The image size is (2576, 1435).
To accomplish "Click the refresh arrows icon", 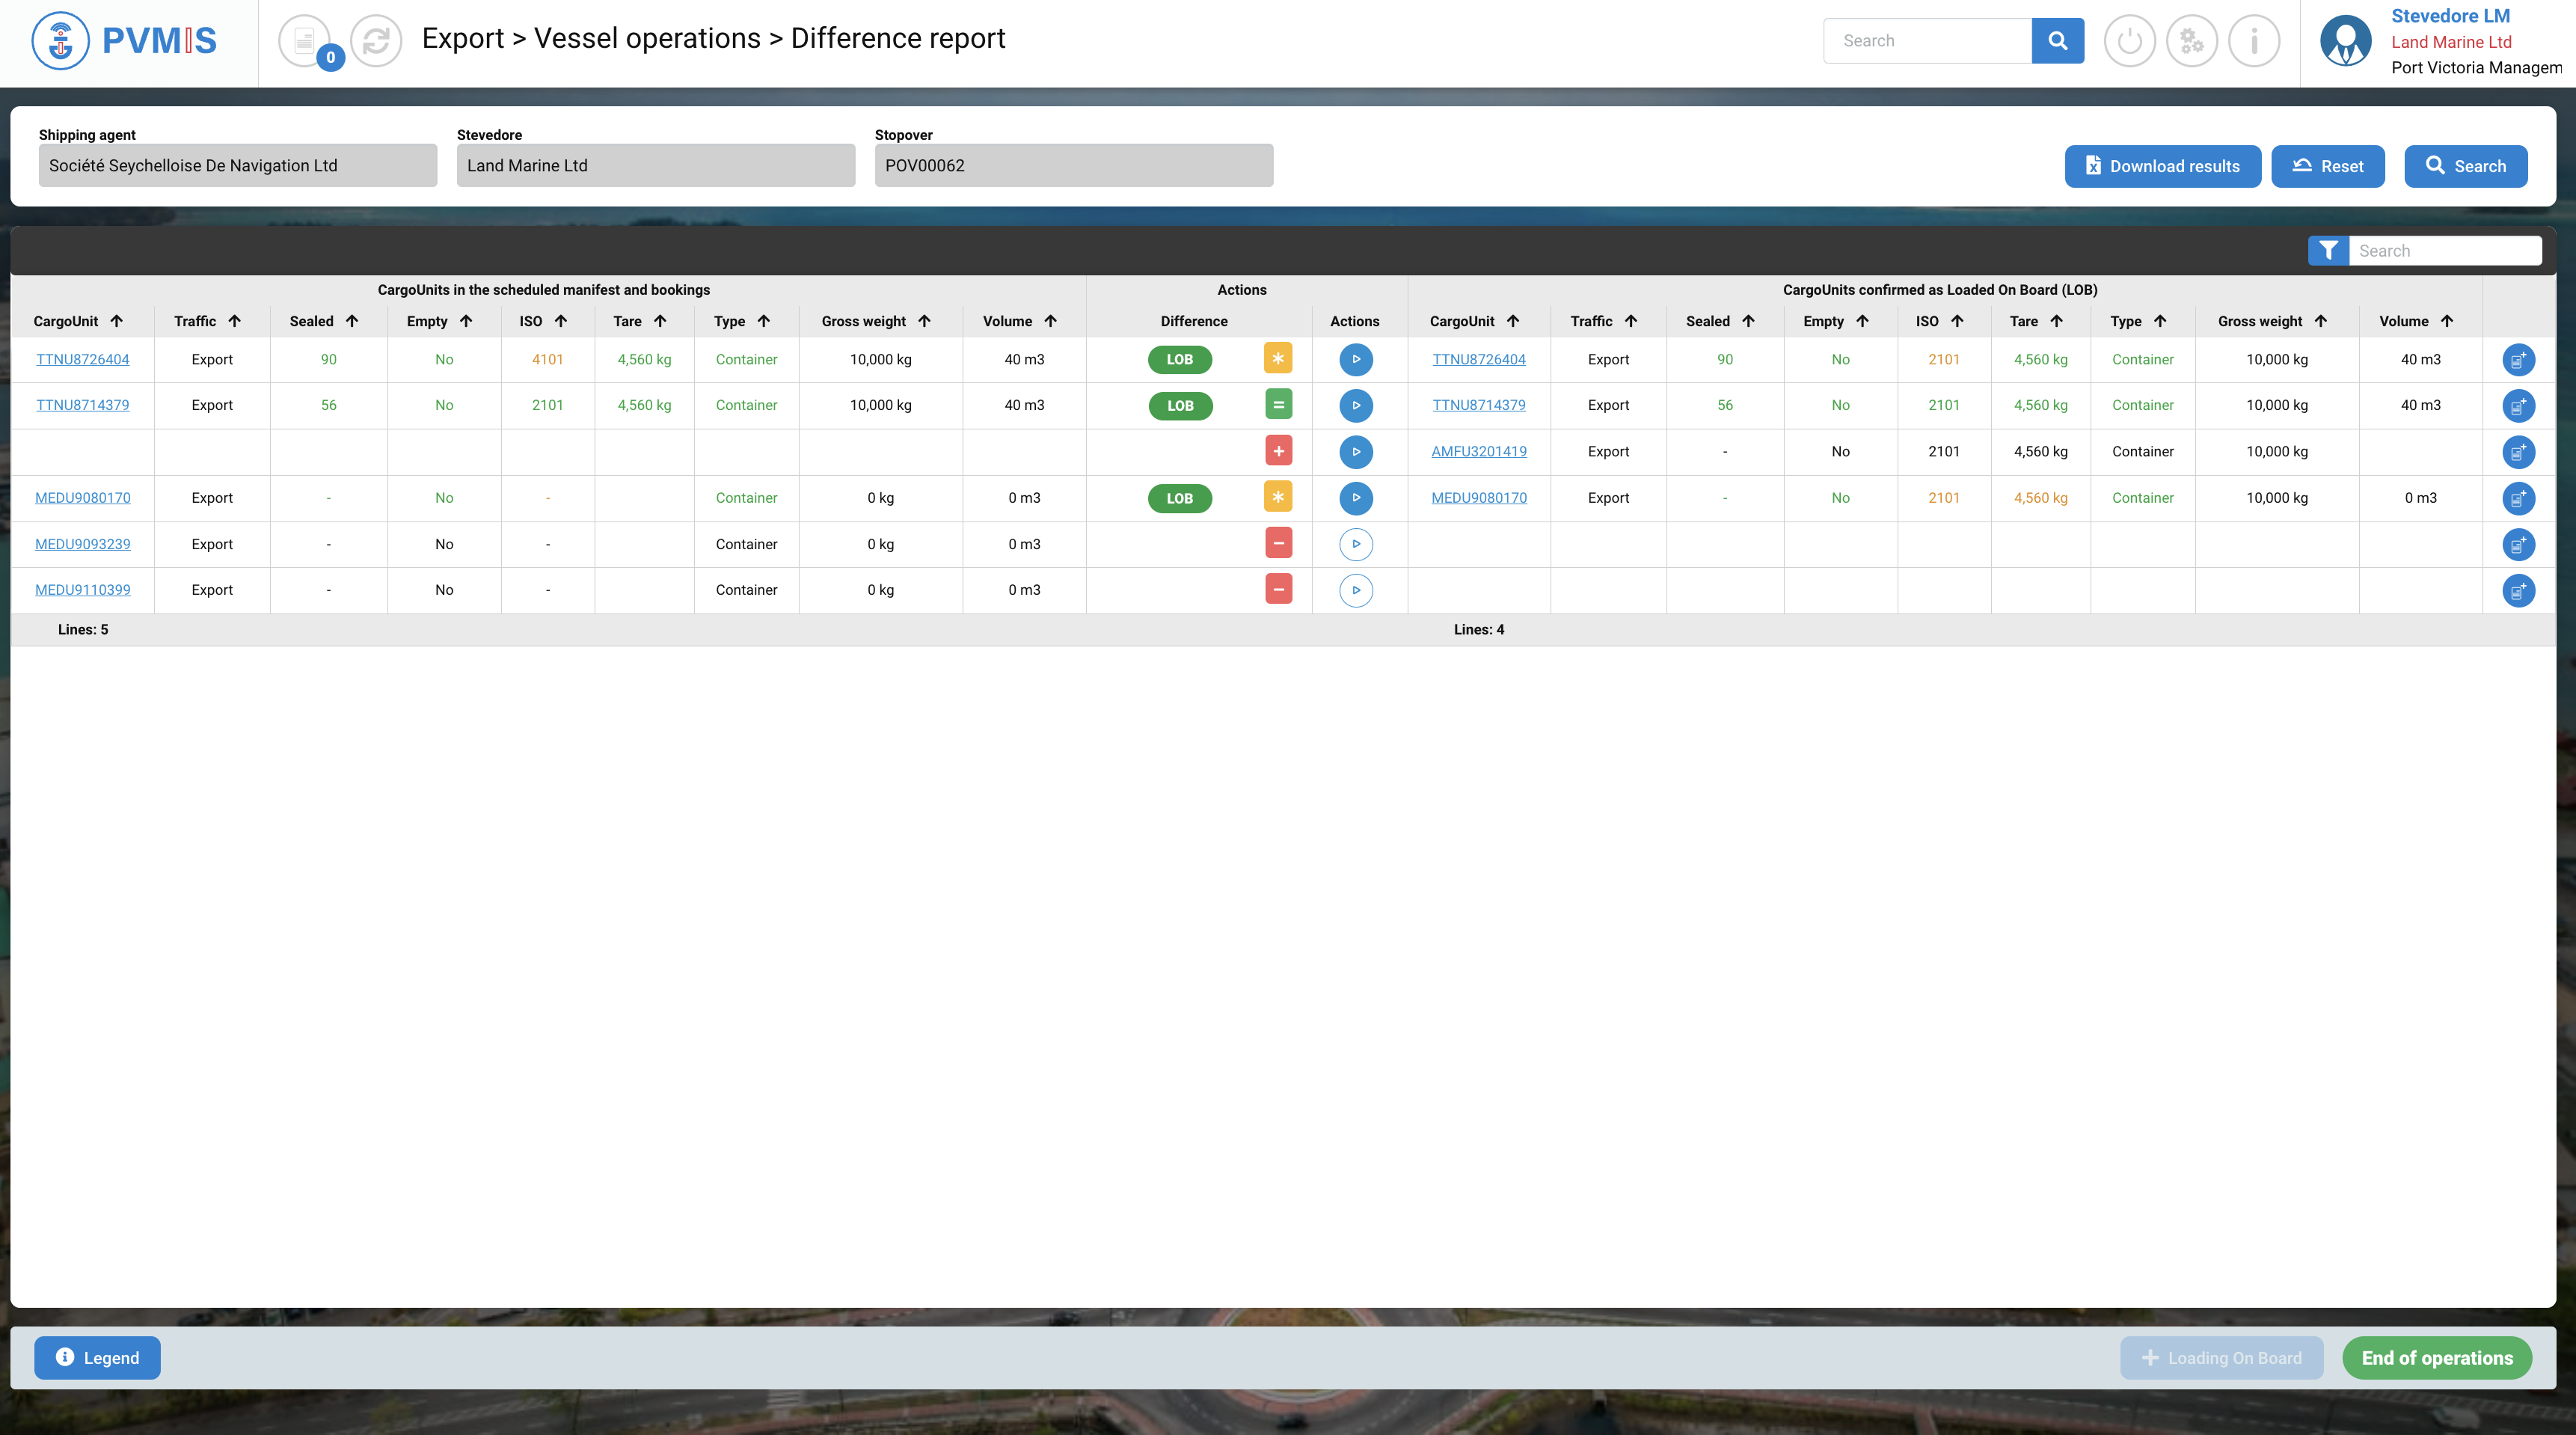I will click(x=376, y=41).
